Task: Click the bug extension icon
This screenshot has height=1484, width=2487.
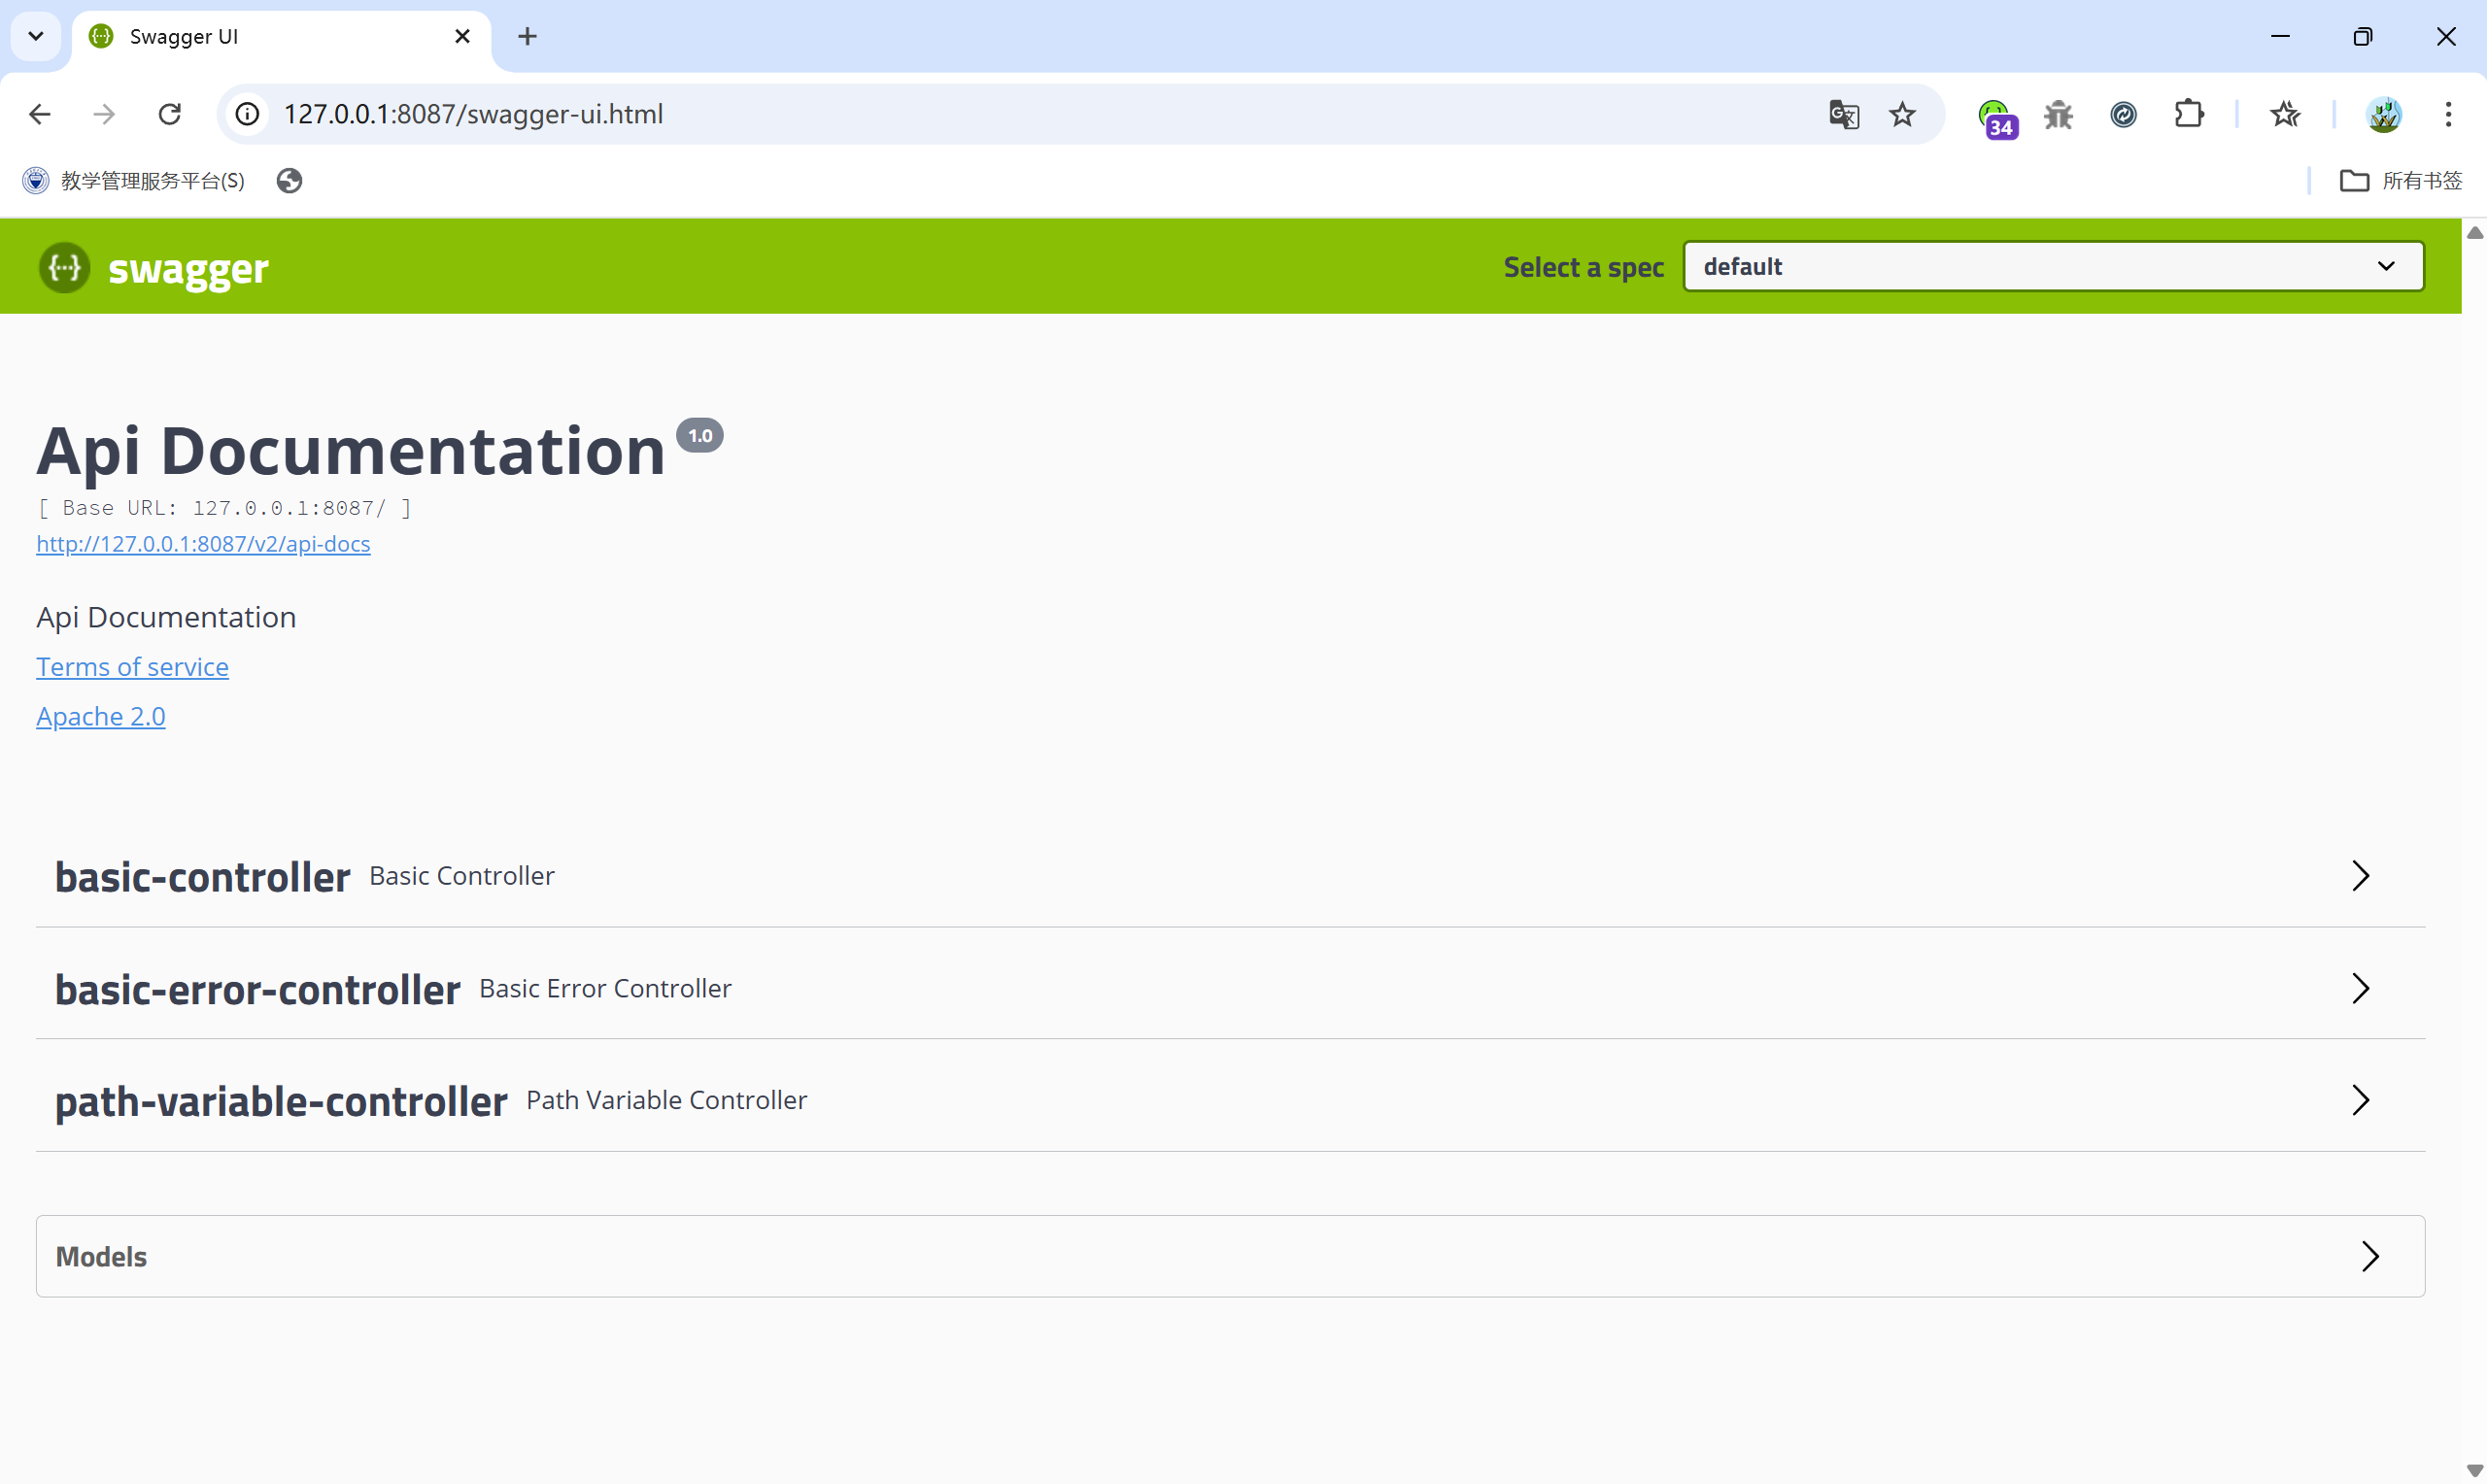Action: point(2058,114)
